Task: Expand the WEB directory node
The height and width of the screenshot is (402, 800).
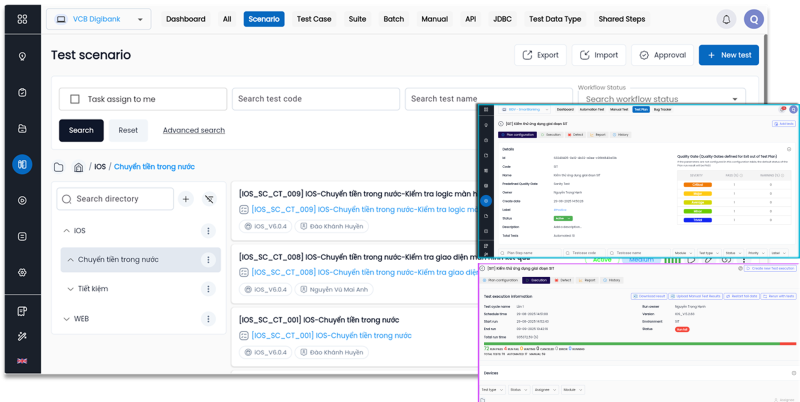Action: [65, 319]
